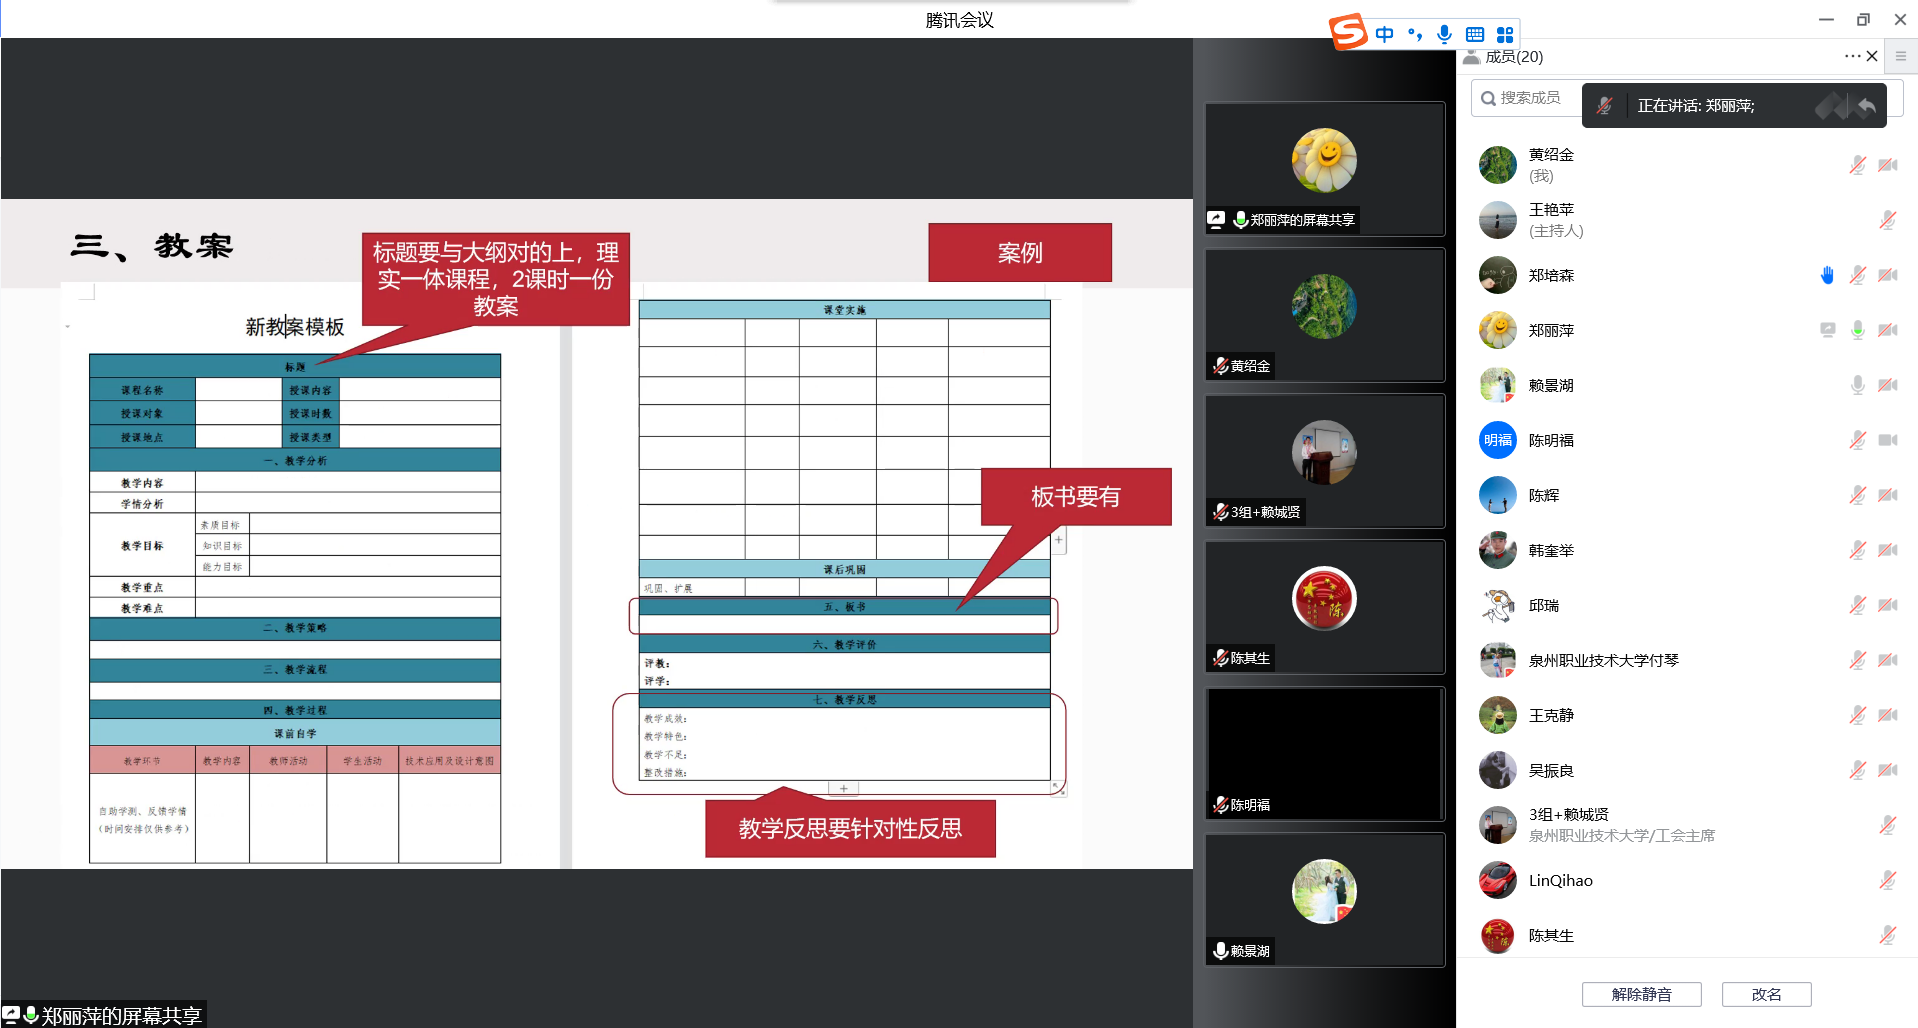Mute 赖景湖's active microphone
The width and height of the screenshot is (1918, 1028).
1858,384
